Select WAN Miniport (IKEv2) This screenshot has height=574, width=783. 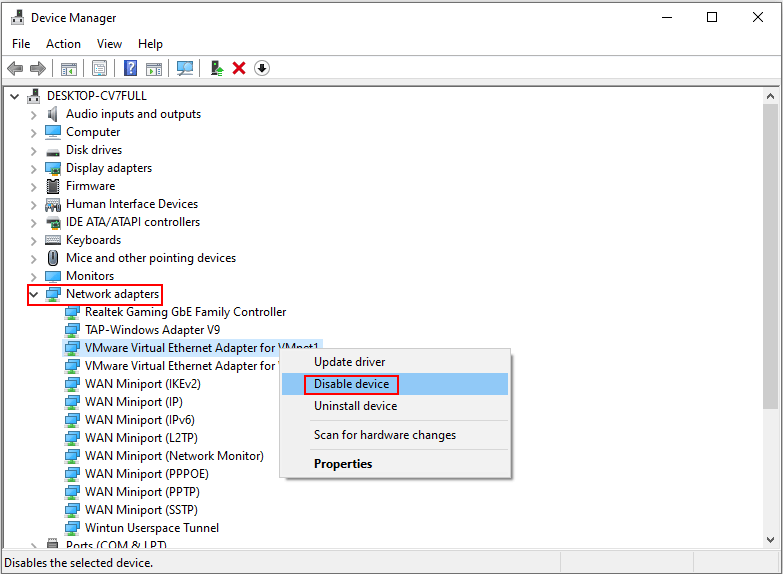click(x=143, y=384)
